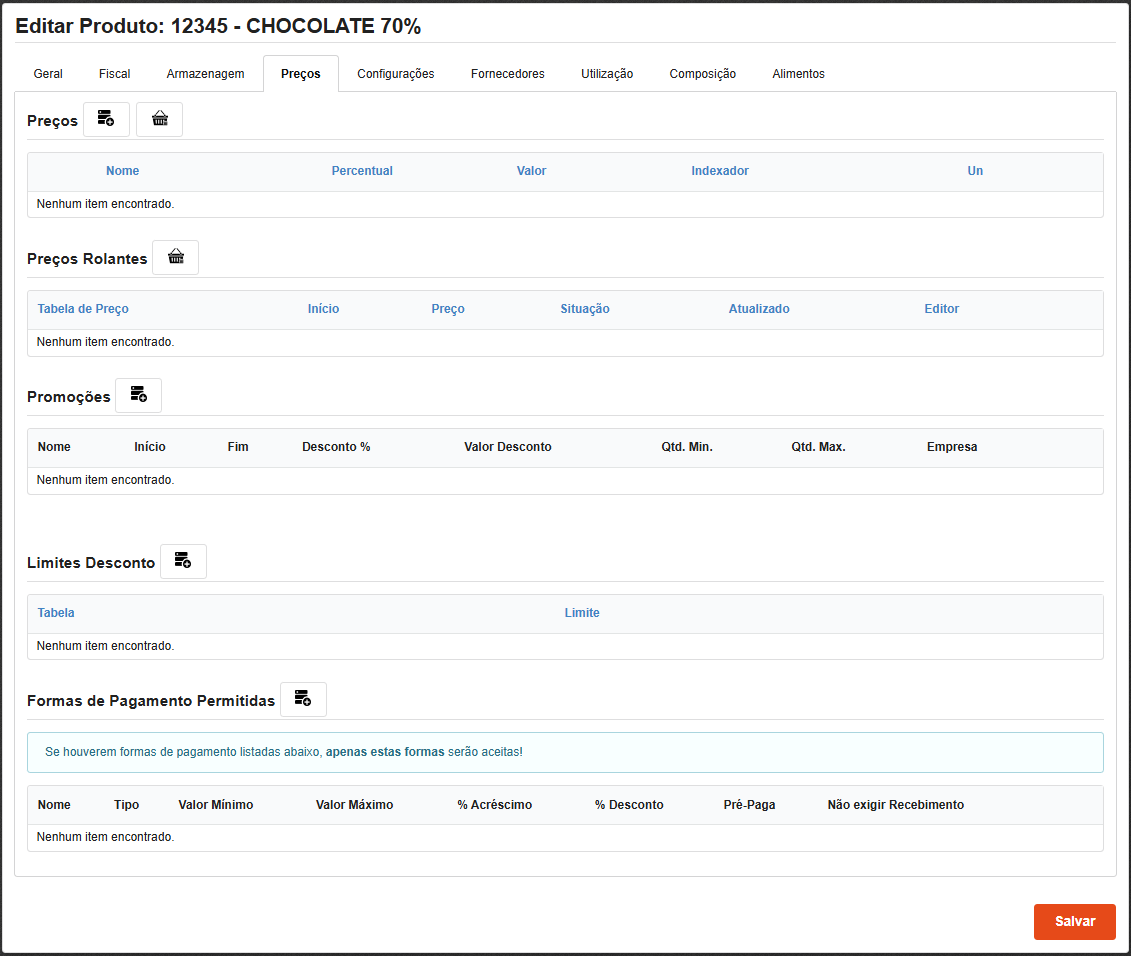
Task: Open the Alimentos tab
Action: (798, 74)
